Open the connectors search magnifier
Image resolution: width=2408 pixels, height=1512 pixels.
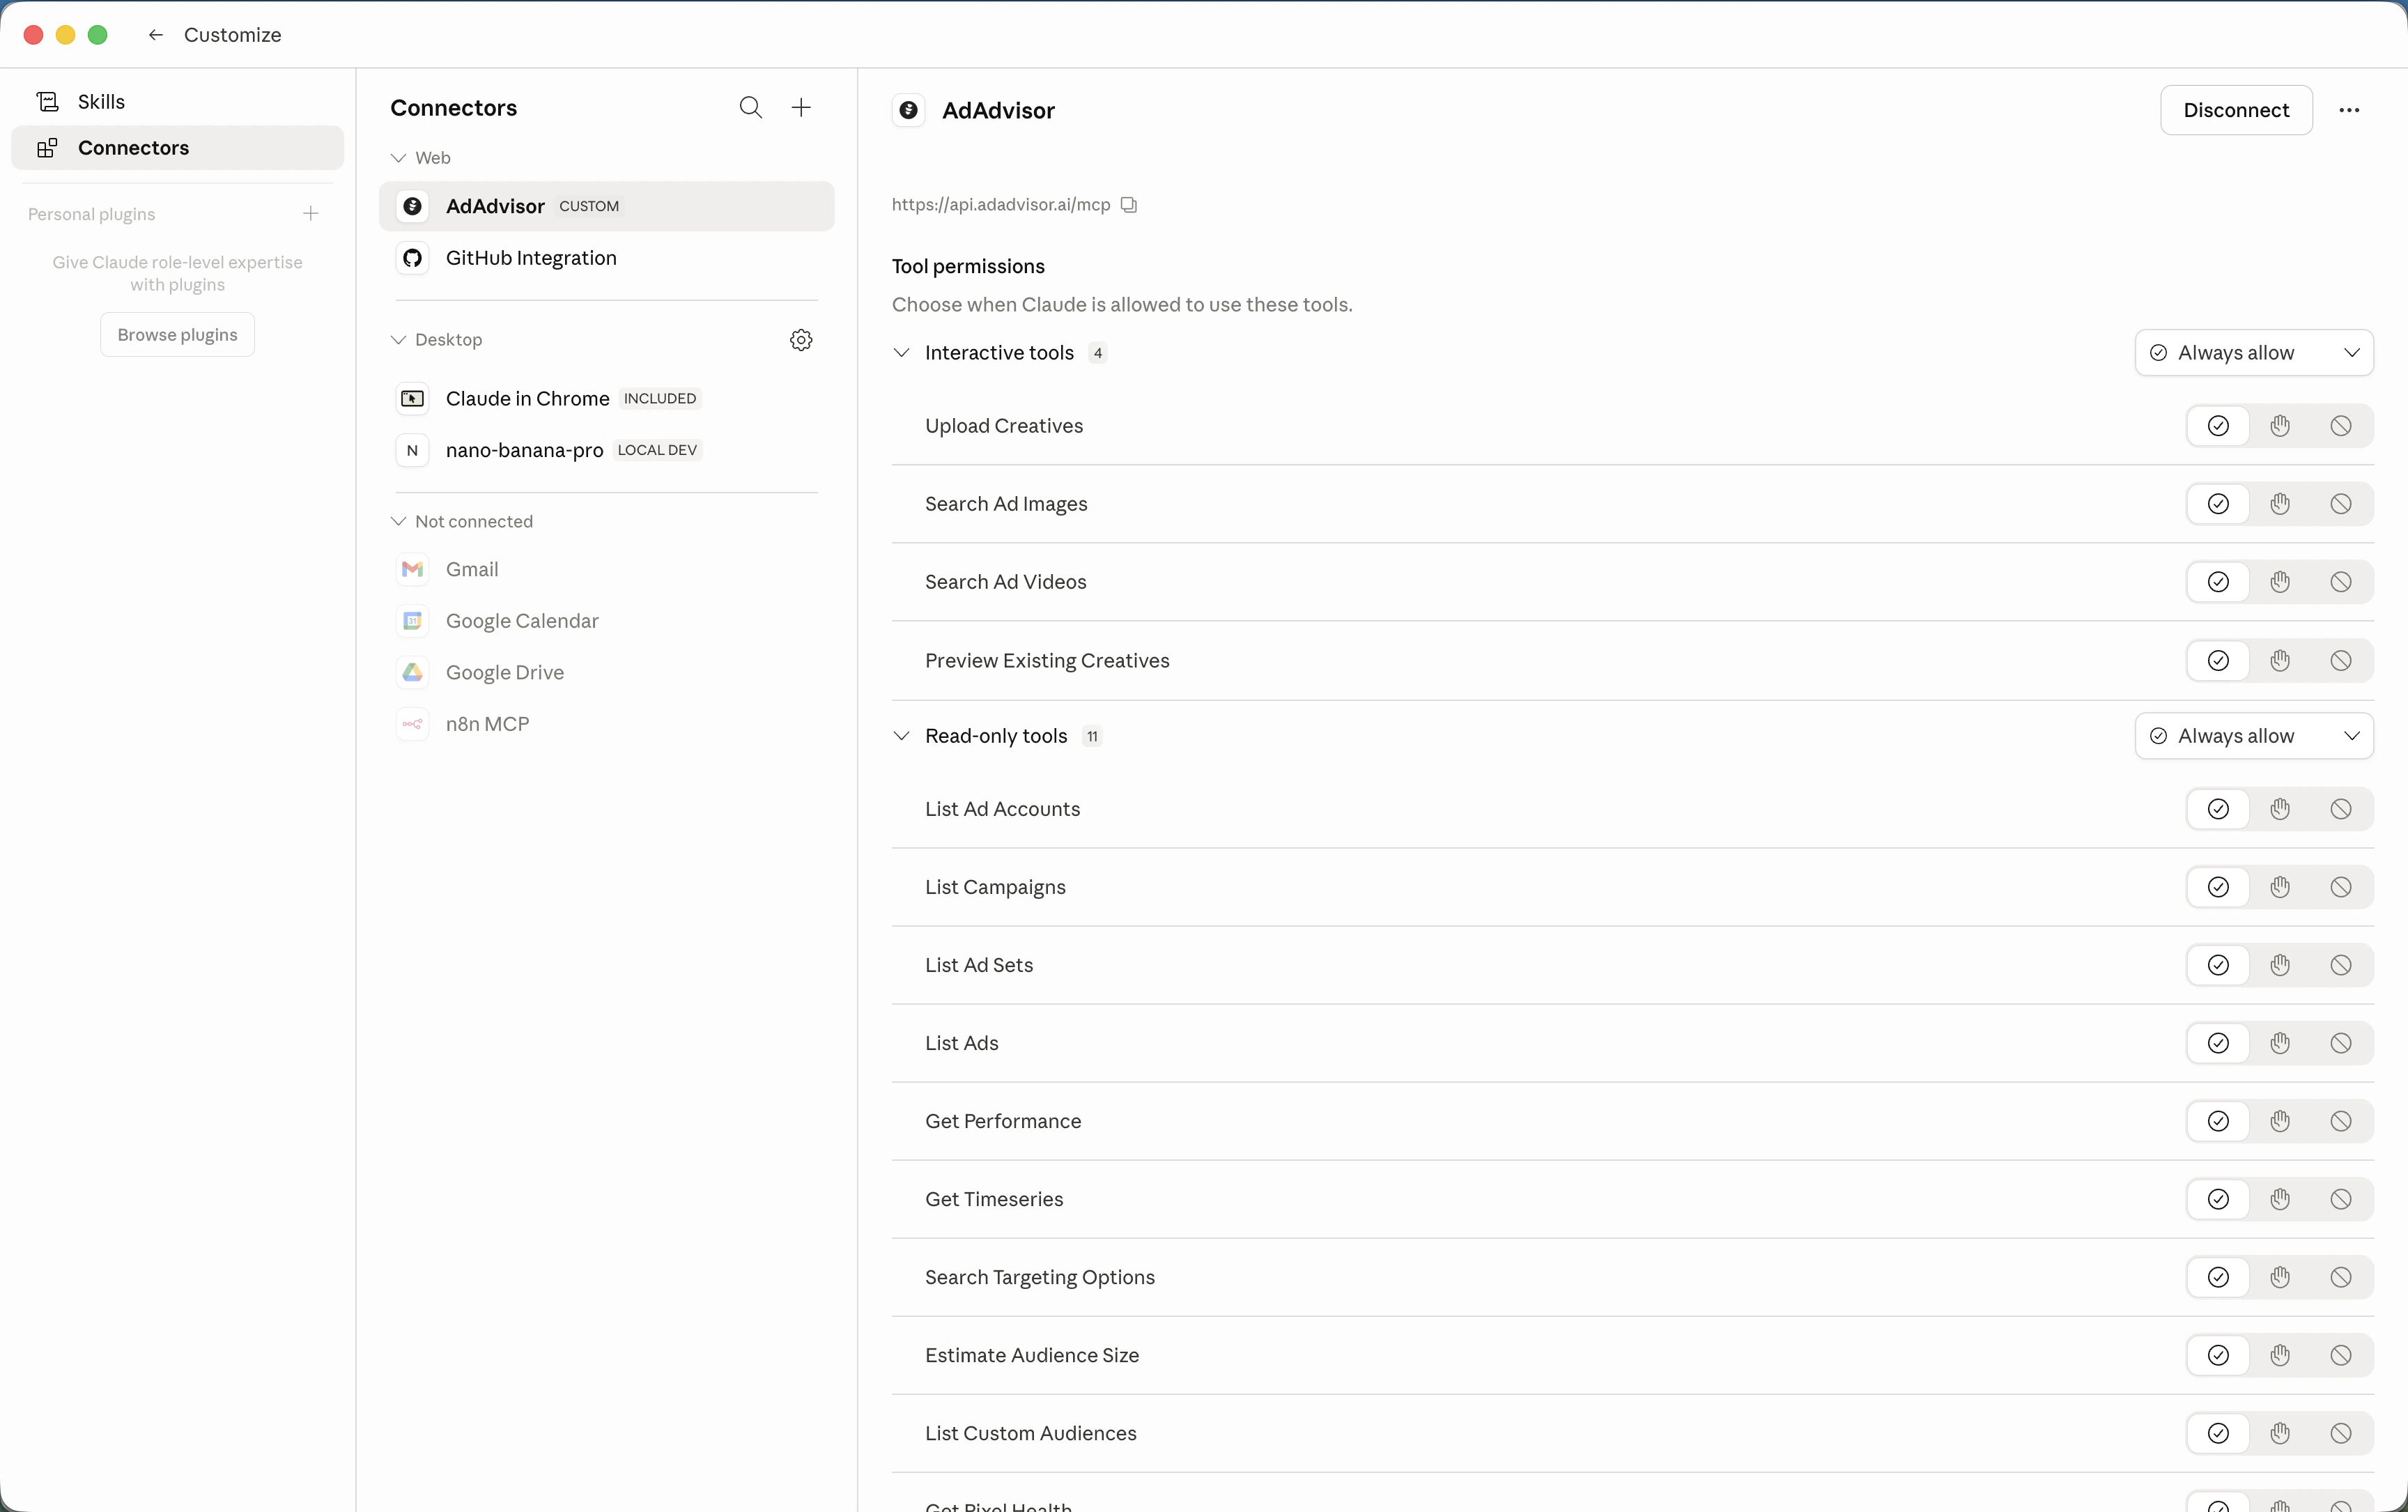[751, 108]
